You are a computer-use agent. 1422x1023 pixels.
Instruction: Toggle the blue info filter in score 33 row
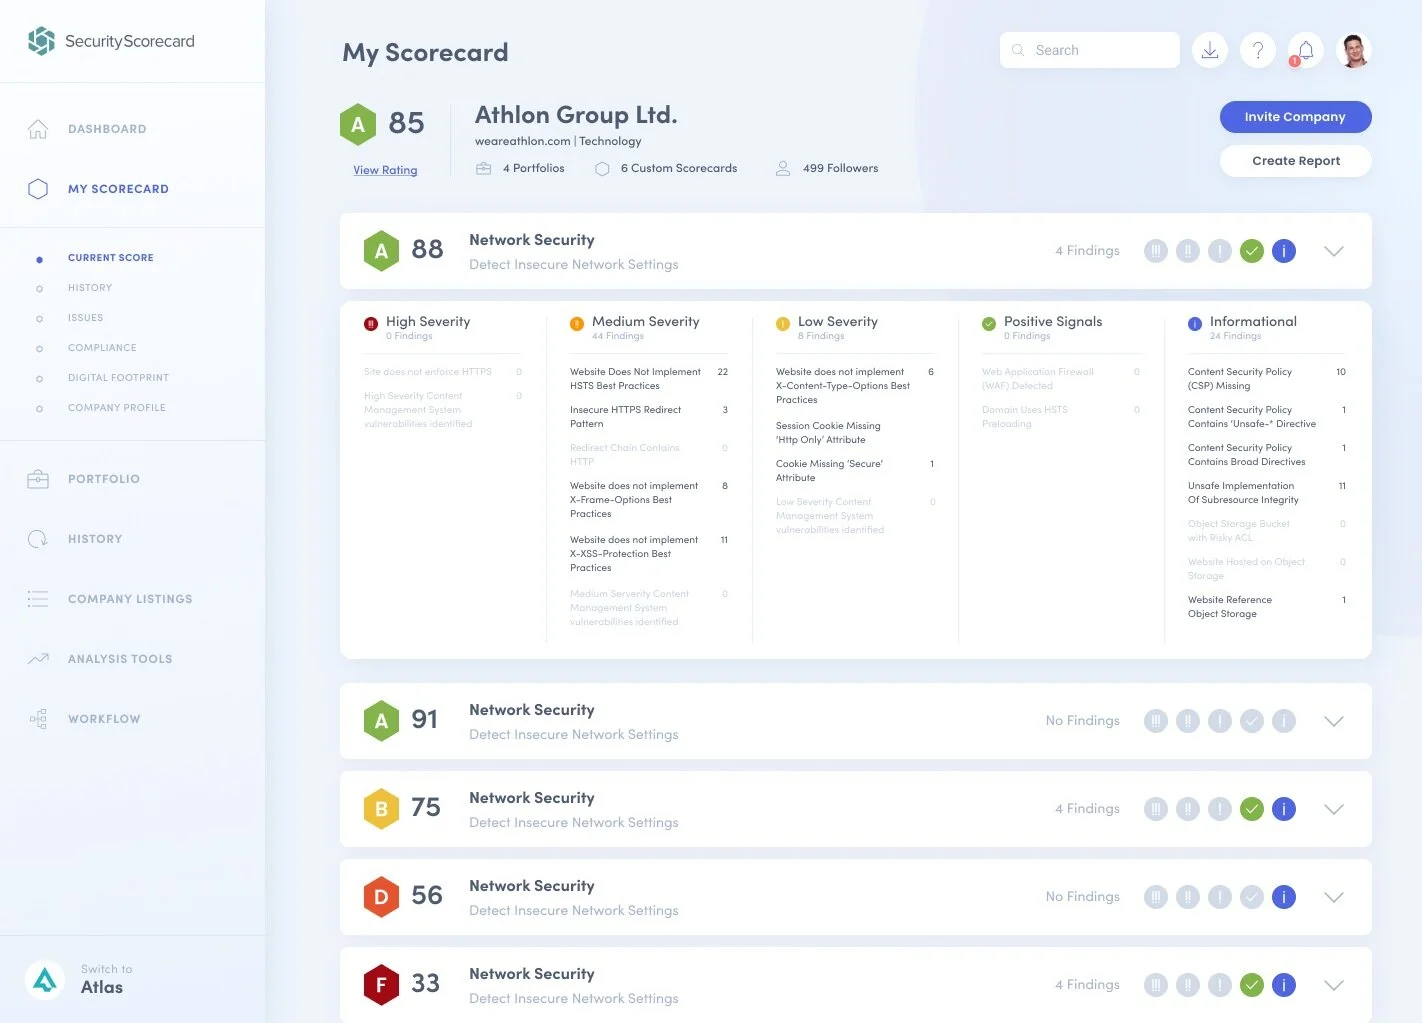tap(1284, 985)
